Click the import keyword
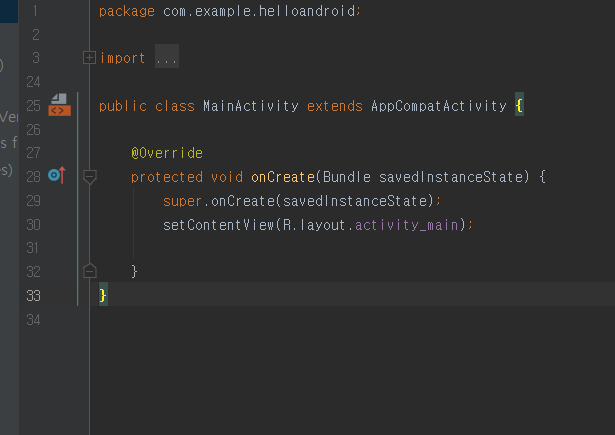615x435 pixels. coord(123,58)
